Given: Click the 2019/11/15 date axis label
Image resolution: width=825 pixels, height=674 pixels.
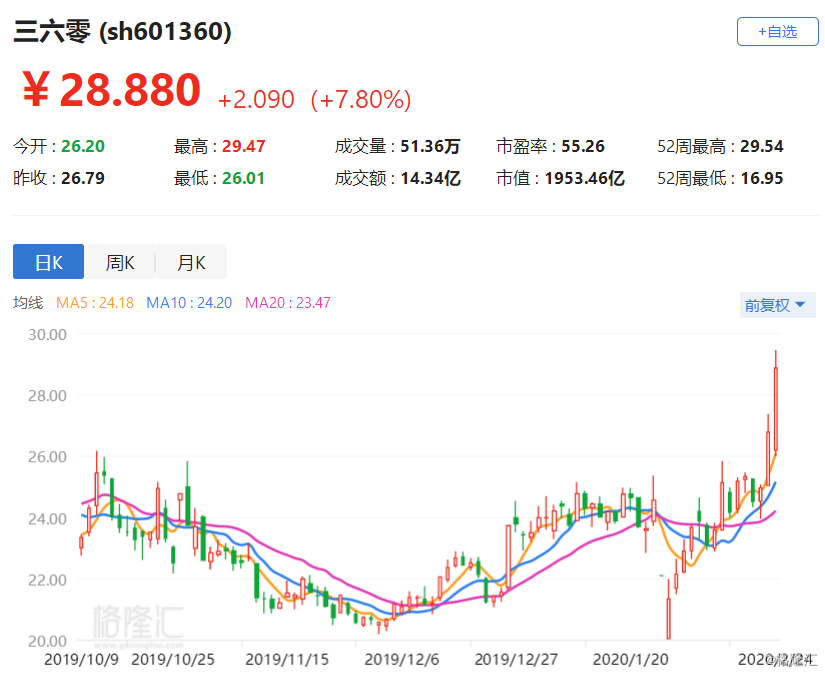Looking at the screenshot, I should tap(287, 659).
